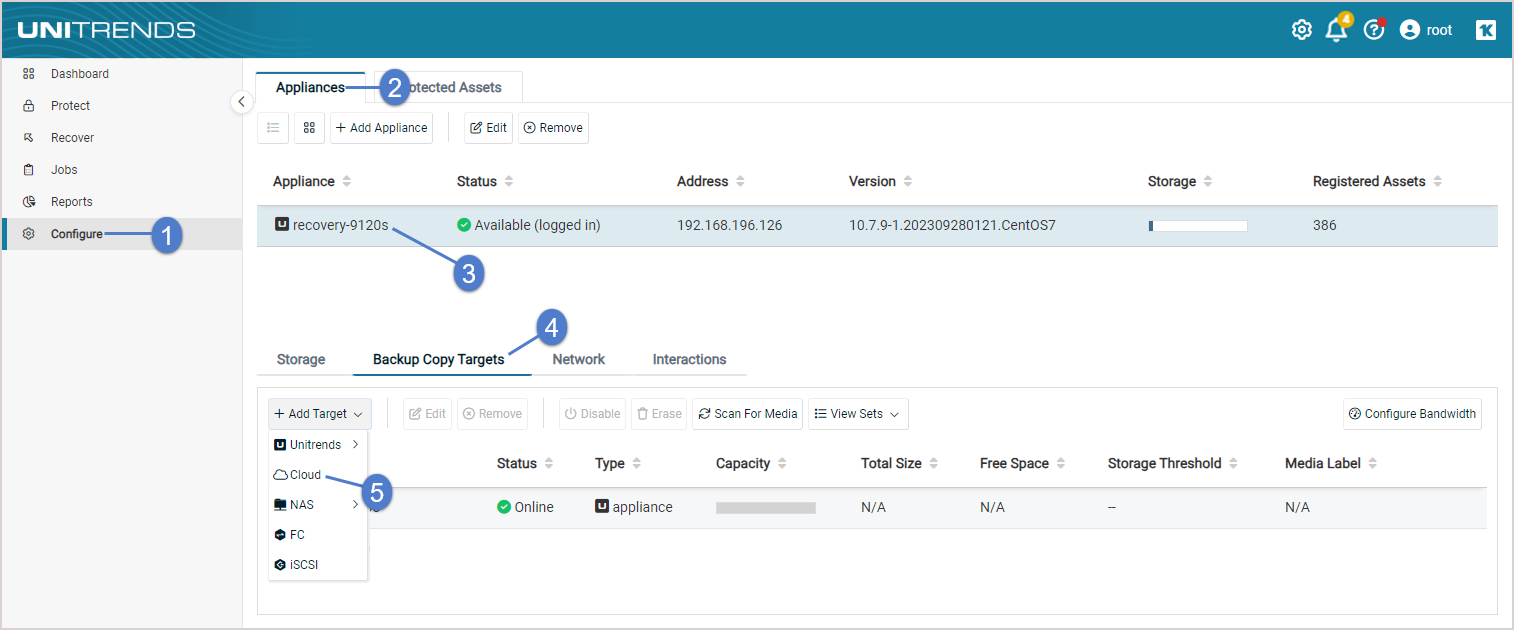Screen dimensions: 1514x630
Task: Expand the NAS submenu arrow
Action: [x=355, y=505]
